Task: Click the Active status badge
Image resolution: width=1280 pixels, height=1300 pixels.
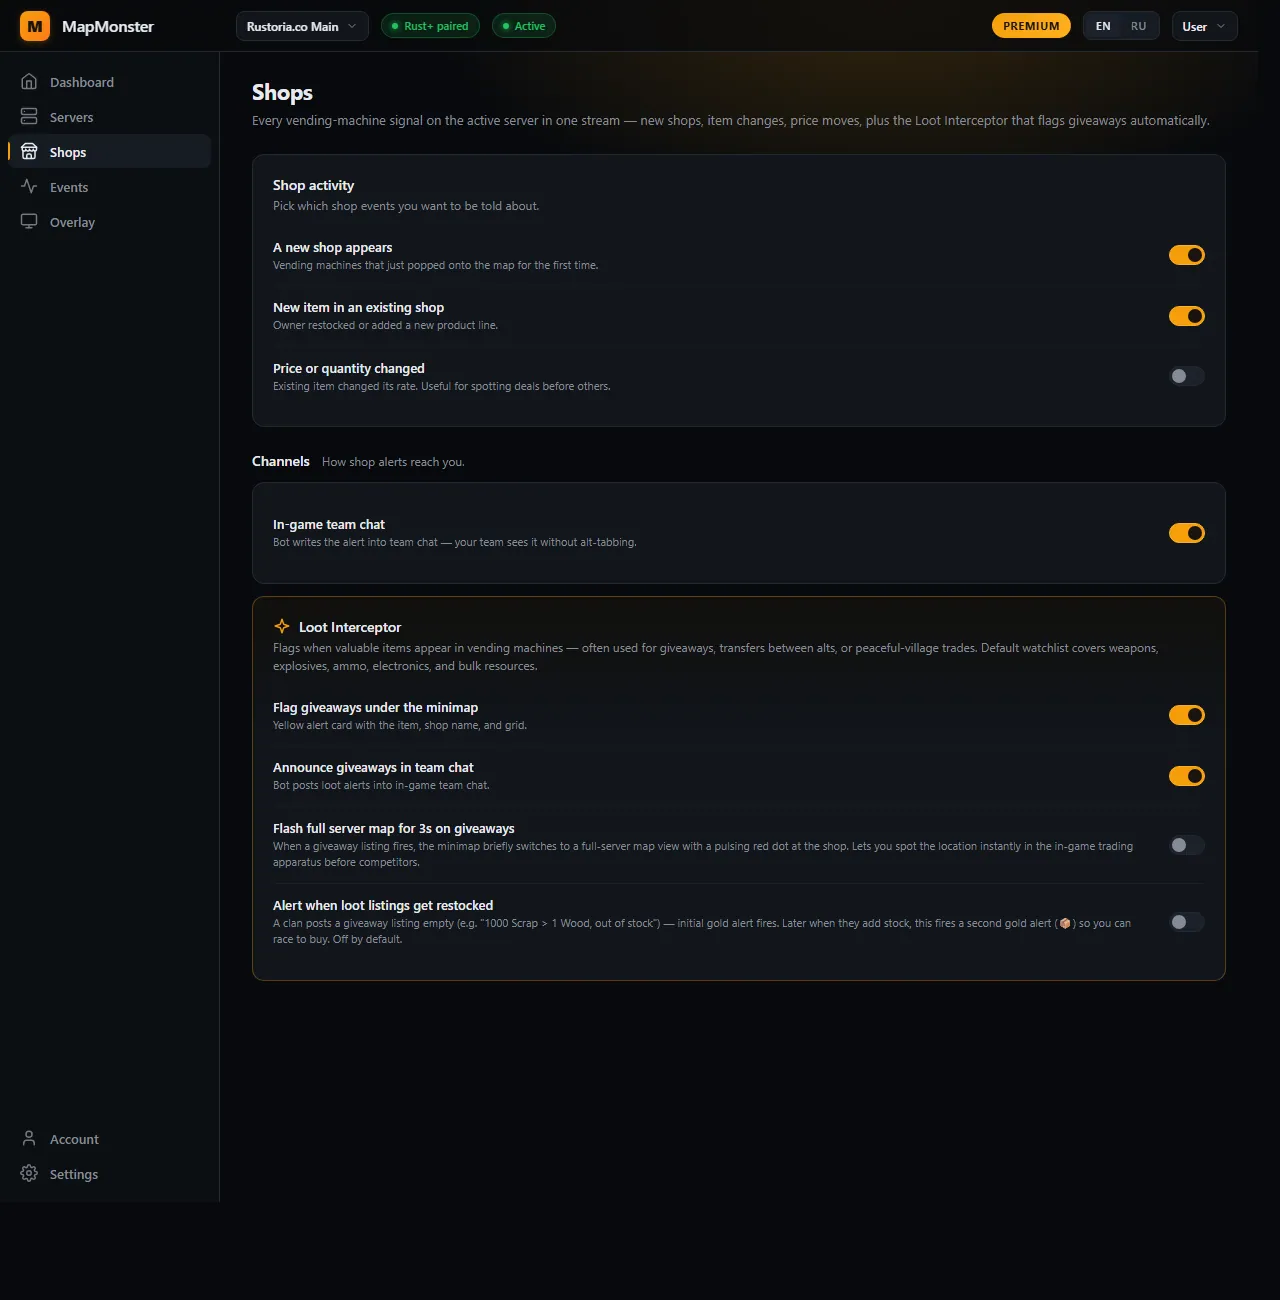Action: [x=524, y=26]
